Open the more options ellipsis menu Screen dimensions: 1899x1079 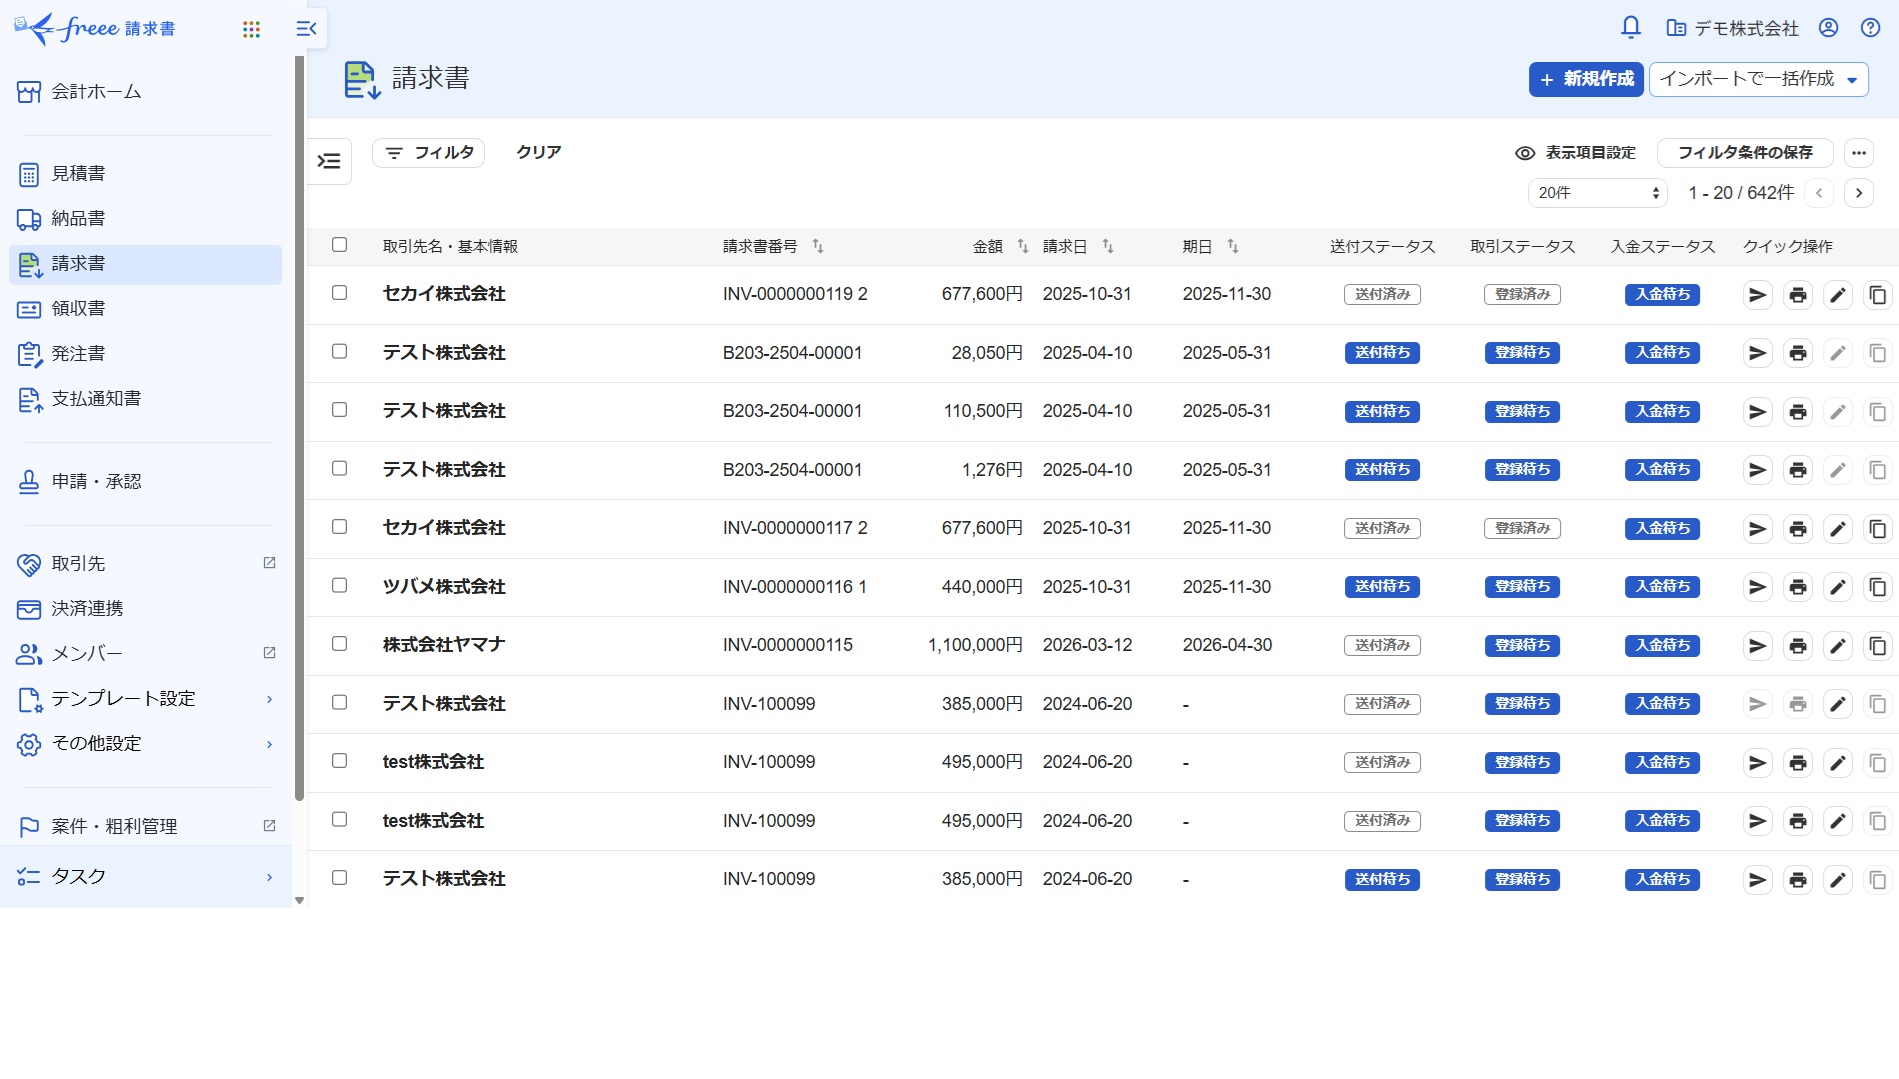pyautogui.click(x=1859, y=152)
